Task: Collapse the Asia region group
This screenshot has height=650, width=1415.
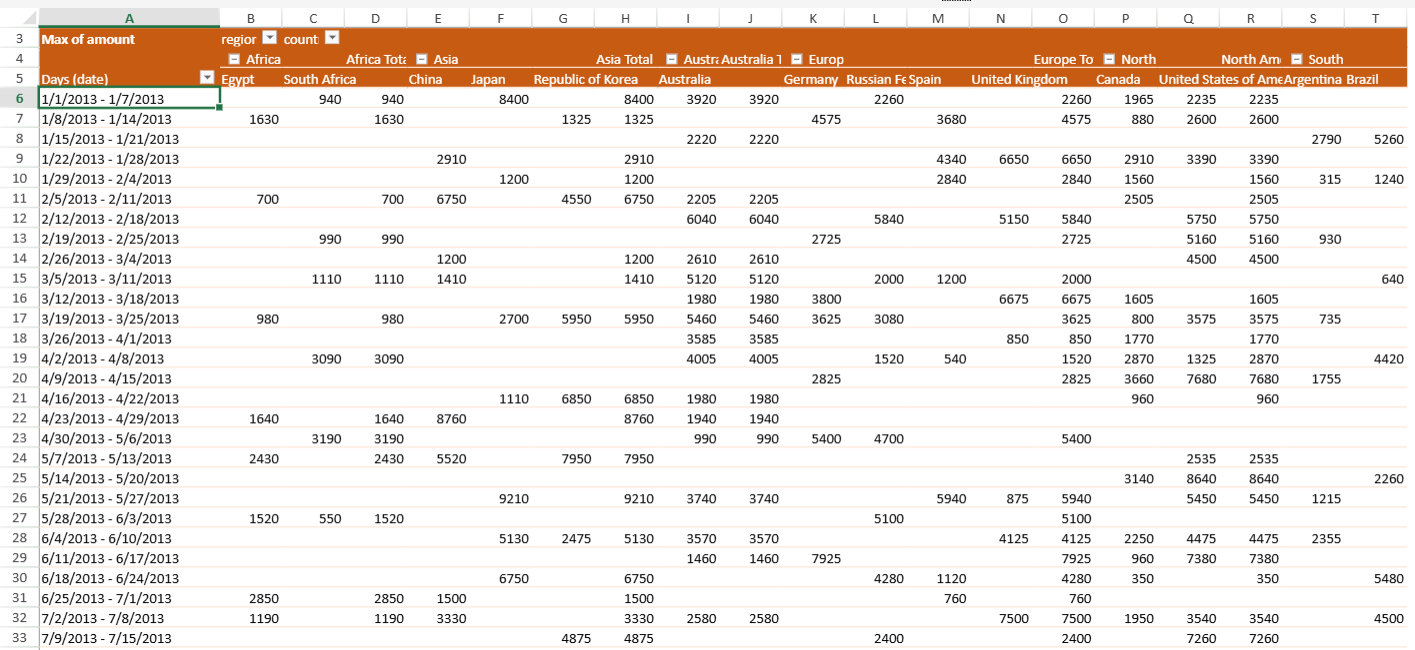Action: pos(422,59)
